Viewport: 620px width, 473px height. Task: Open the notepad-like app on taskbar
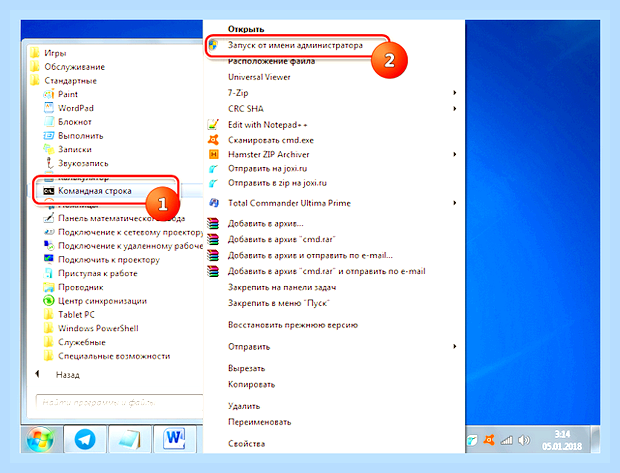(130, 438)
